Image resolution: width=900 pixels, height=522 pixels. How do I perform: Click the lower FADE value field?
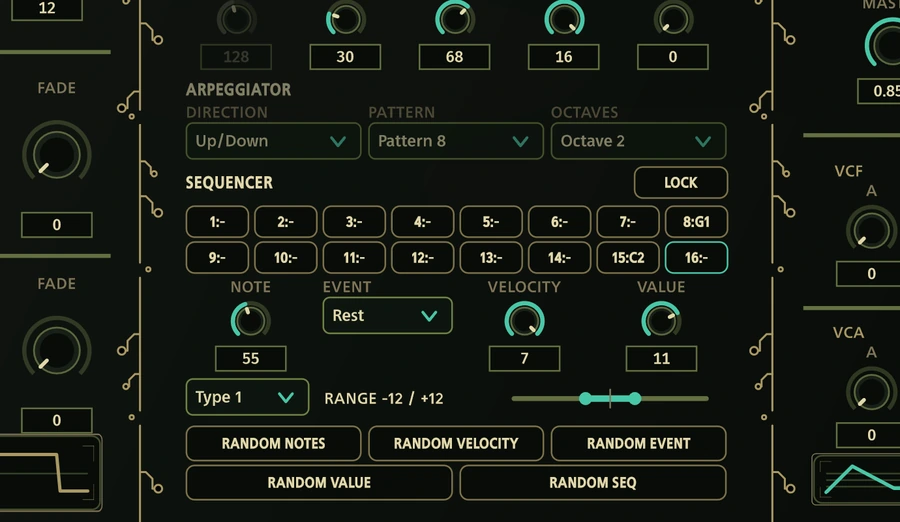(x=56, y=420)
